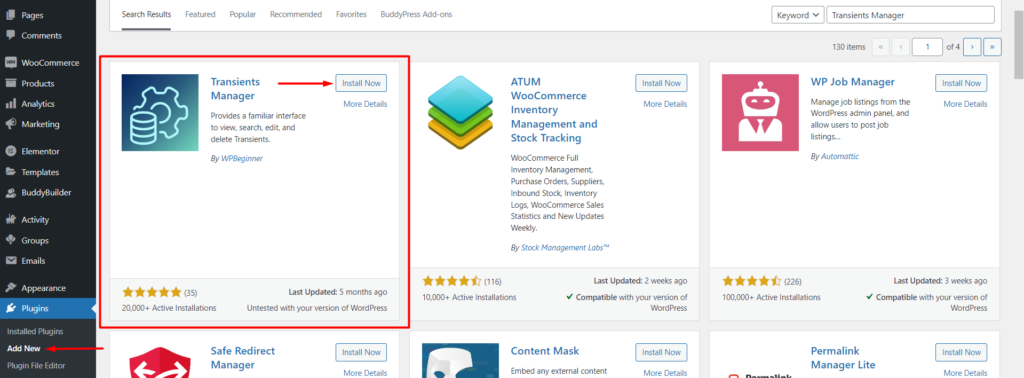Click the WooCommerce logo icon in sidebar
1024x378 pixels.
point(10,63)
